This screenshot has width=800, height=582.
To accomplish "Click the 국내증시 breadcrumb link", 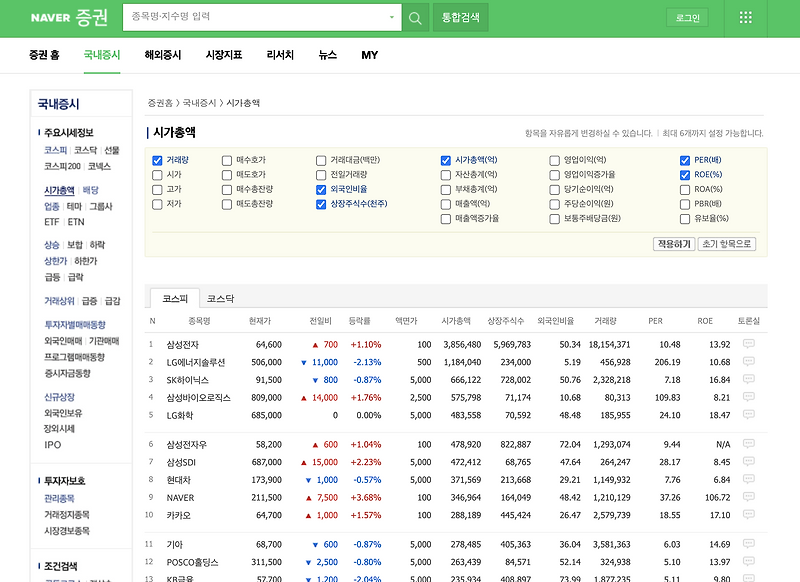I will [x=199, y=103].
